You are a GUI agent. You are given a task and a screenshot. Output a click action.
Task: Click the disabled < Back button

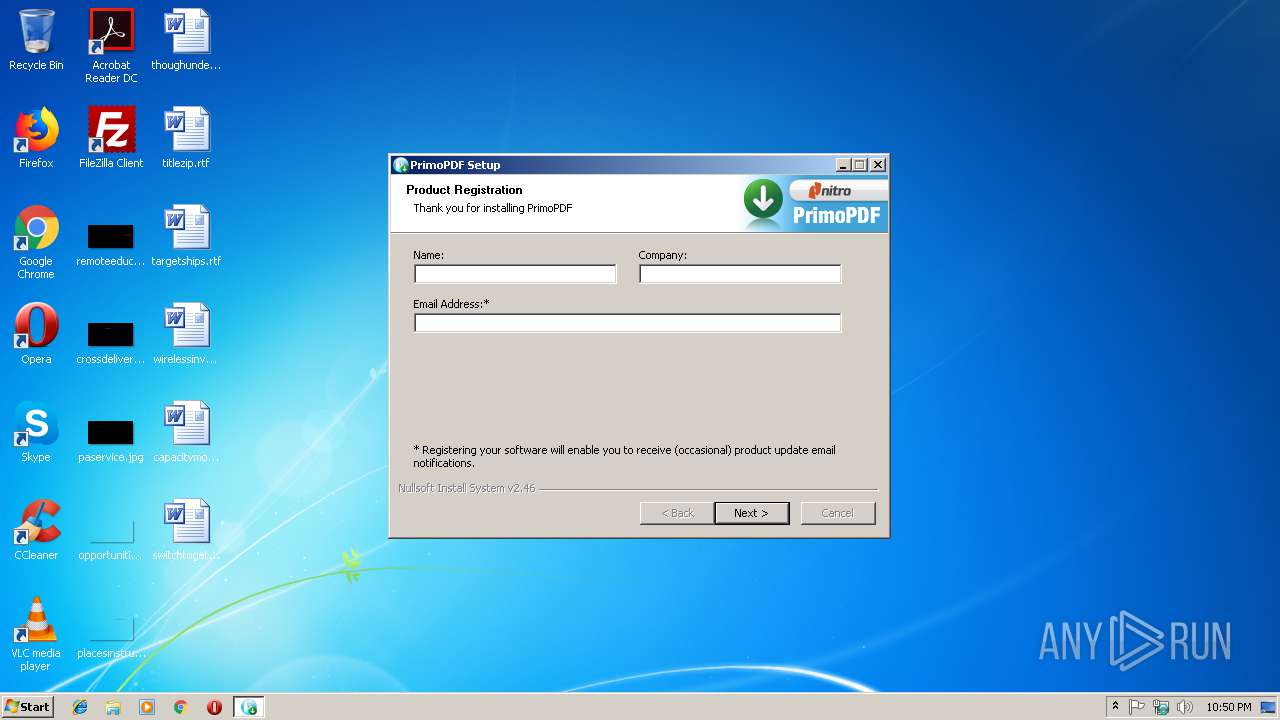click(677, 513)
